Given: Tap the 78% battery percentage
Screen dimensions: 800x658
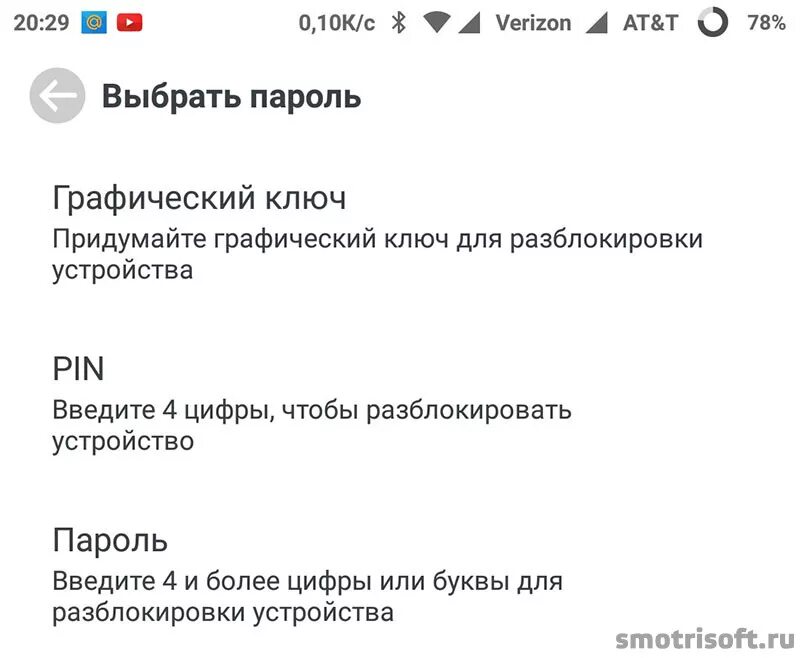Looking at the screenshot, I should (766, 23).
